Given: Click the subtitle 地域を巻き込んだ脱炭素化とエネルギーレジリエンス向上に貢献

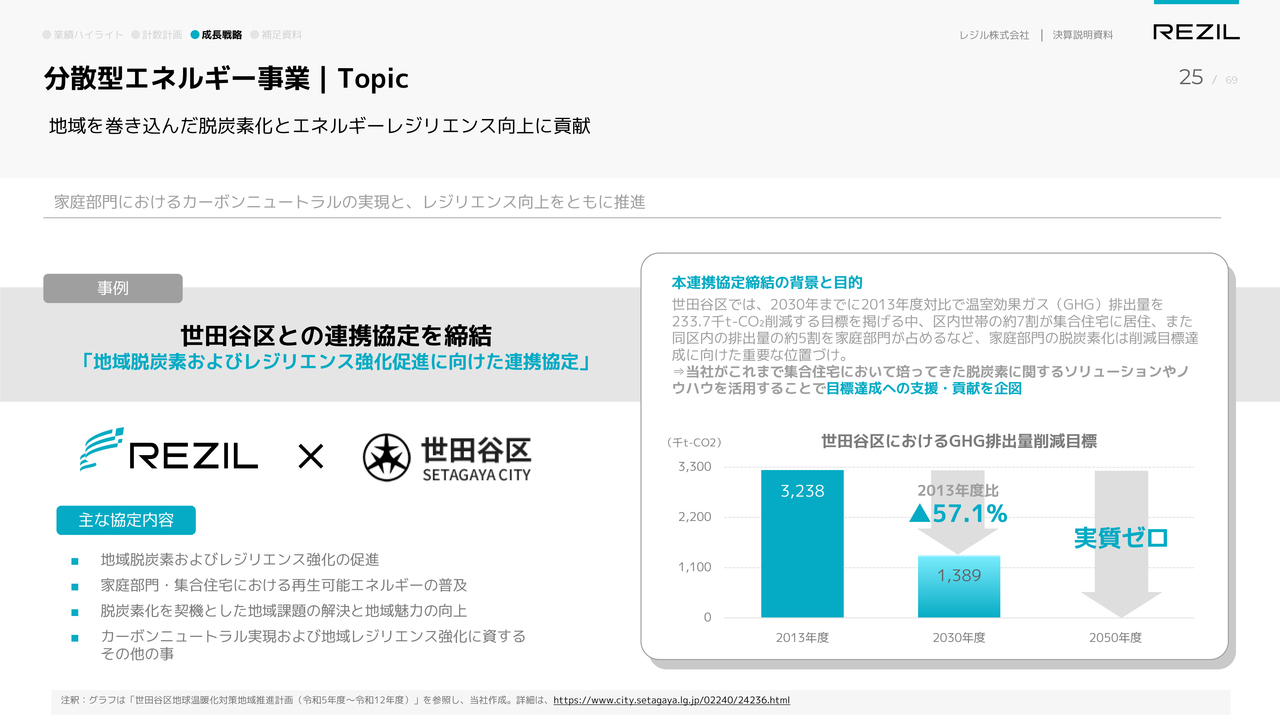Looking at the screenshot, I should pos(320,127).
